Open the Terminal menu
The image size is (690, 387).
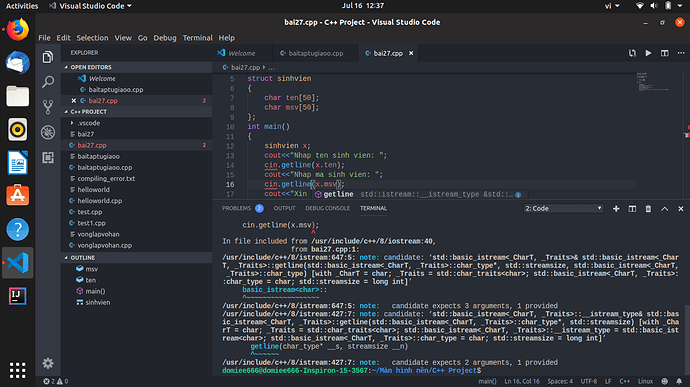197,38
